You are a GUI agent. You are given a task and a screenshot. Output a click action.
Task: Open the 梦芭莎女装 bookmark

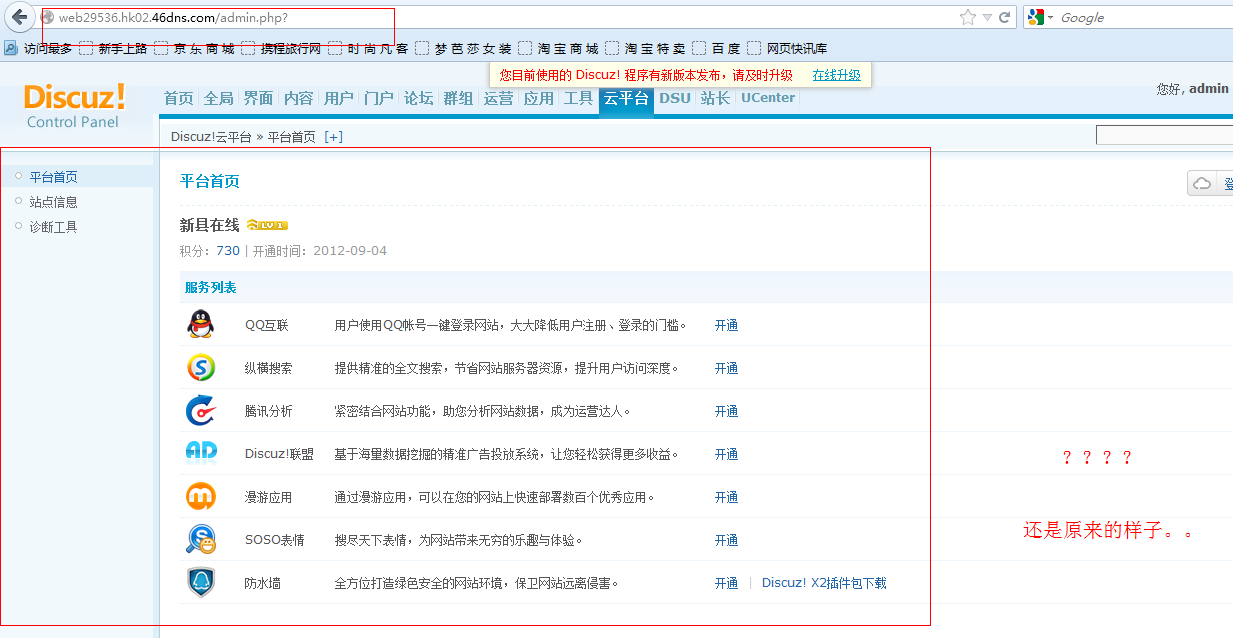464,48
